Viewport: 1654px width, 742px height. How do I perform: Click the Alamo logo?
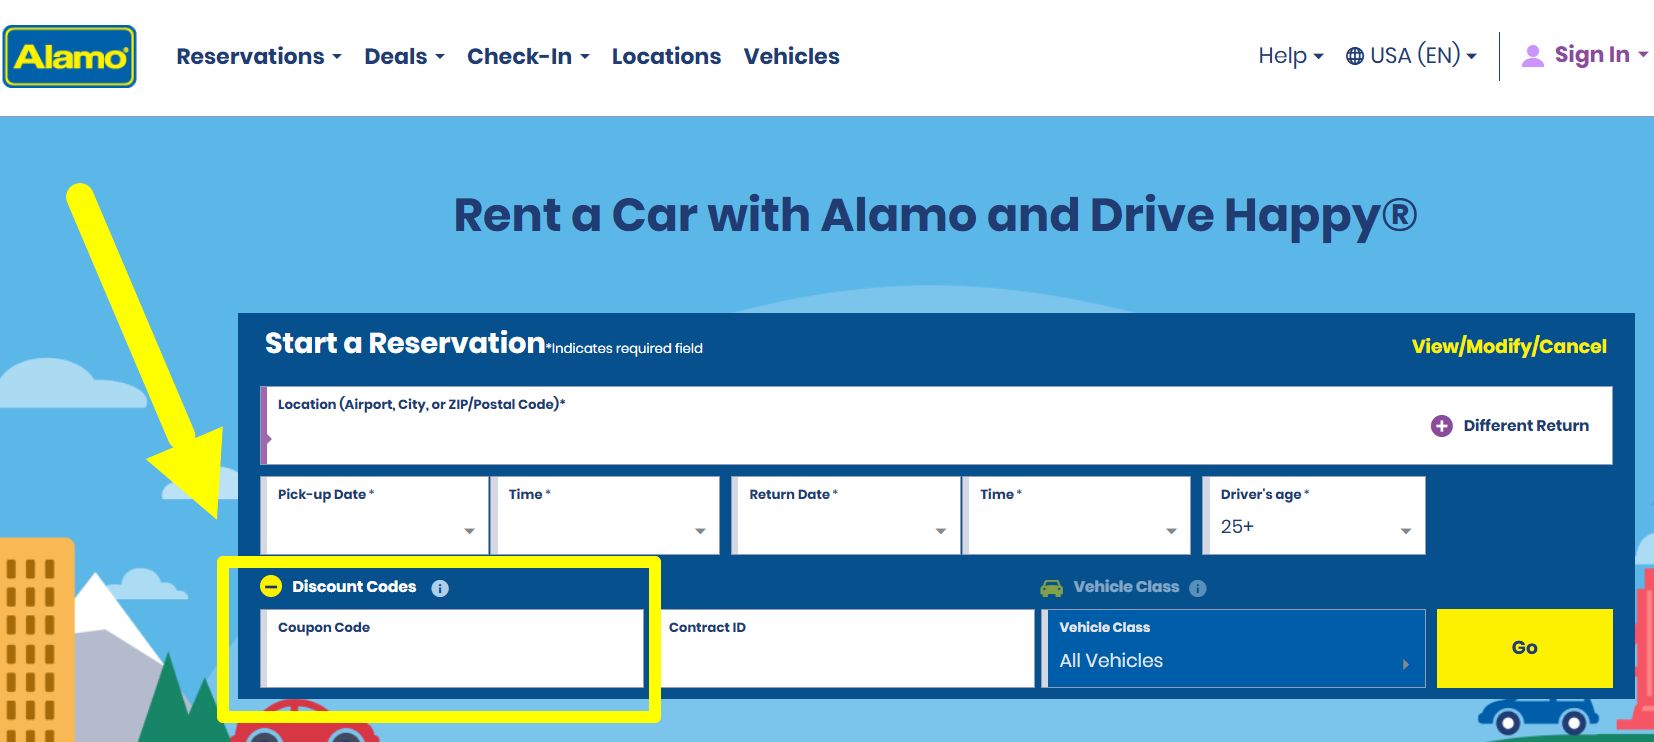pos(69,57)
